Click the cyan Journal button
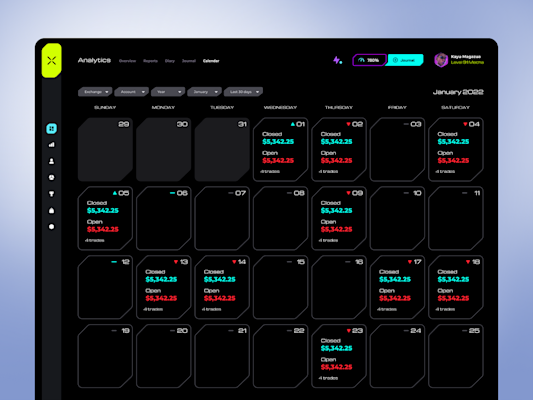The image size is (533, 400). [405, 60]
